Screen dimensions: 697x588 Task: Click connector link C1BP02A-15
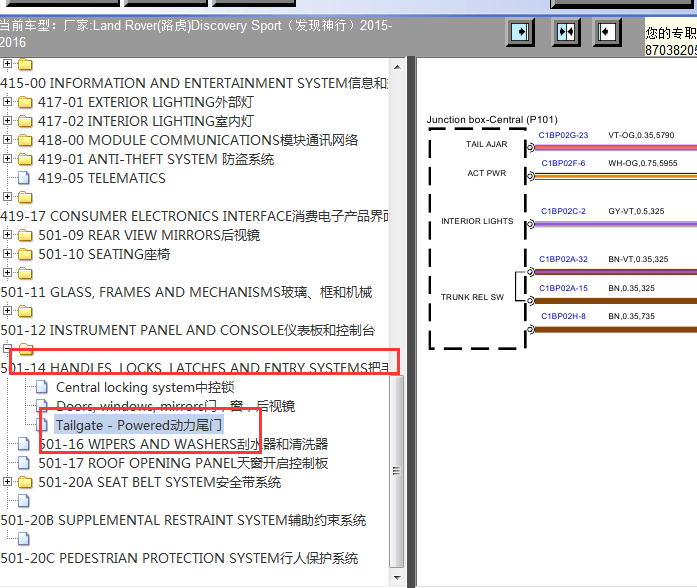563,288
